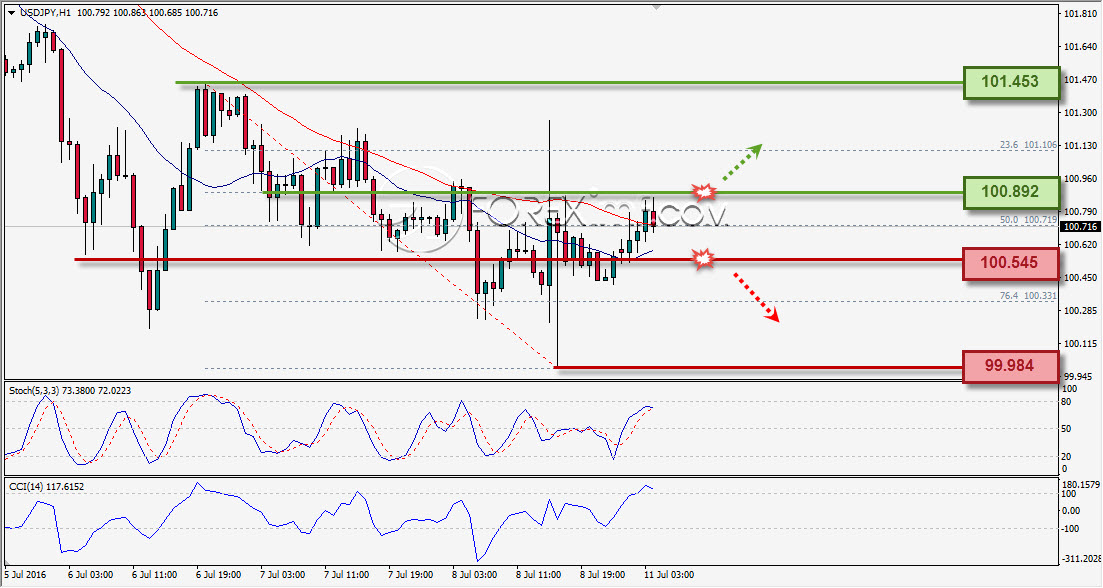Click the 8 Jul 11:00 time axis marker
Image resolution: width=1103 pixels, height=588 pixels.
click(539, 575)
